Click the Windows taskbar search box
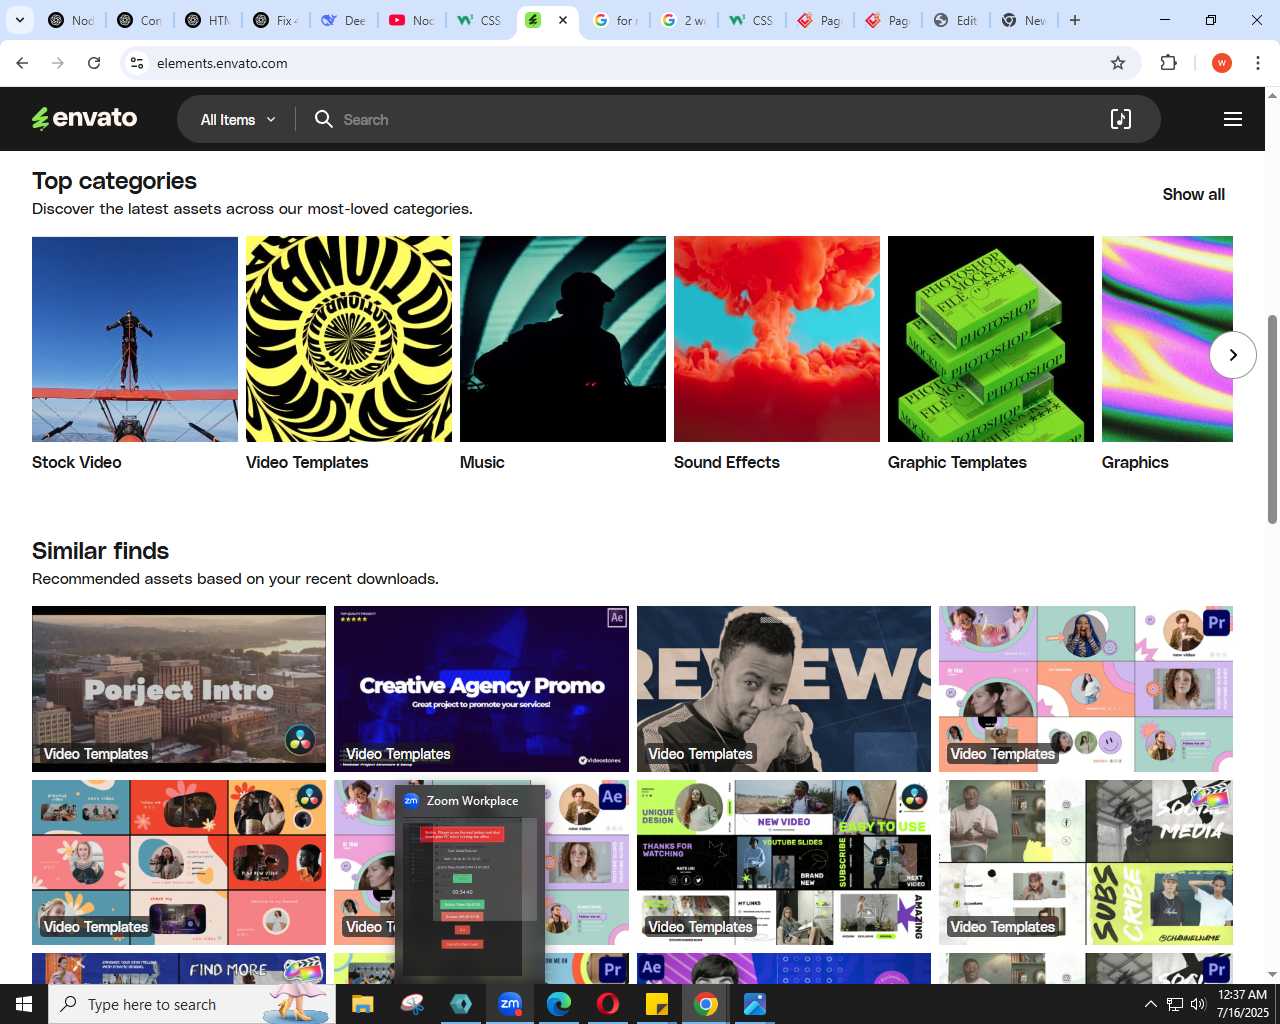 pos(192,1004)
